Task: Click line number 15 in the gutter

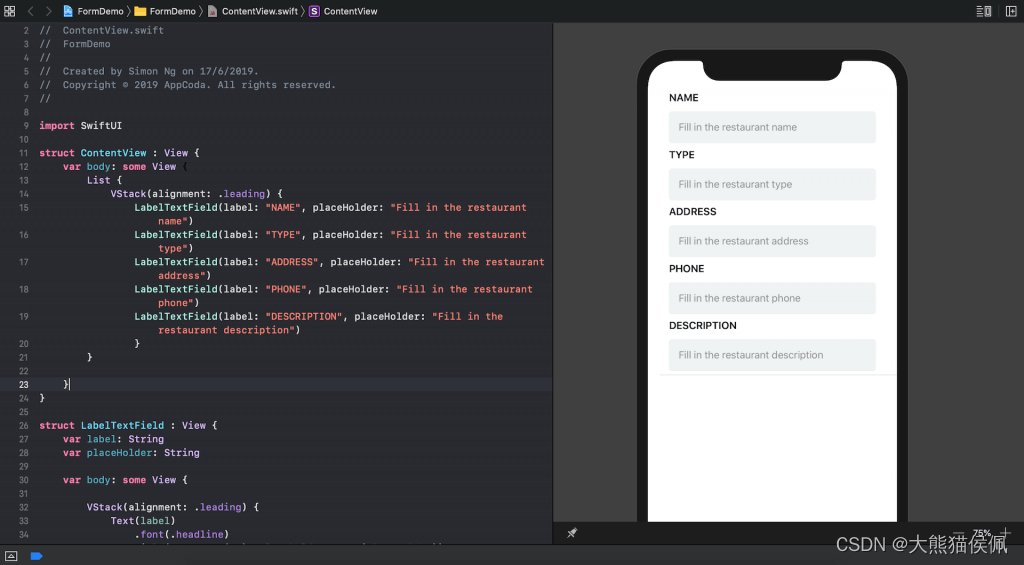Action: [24, 208]
